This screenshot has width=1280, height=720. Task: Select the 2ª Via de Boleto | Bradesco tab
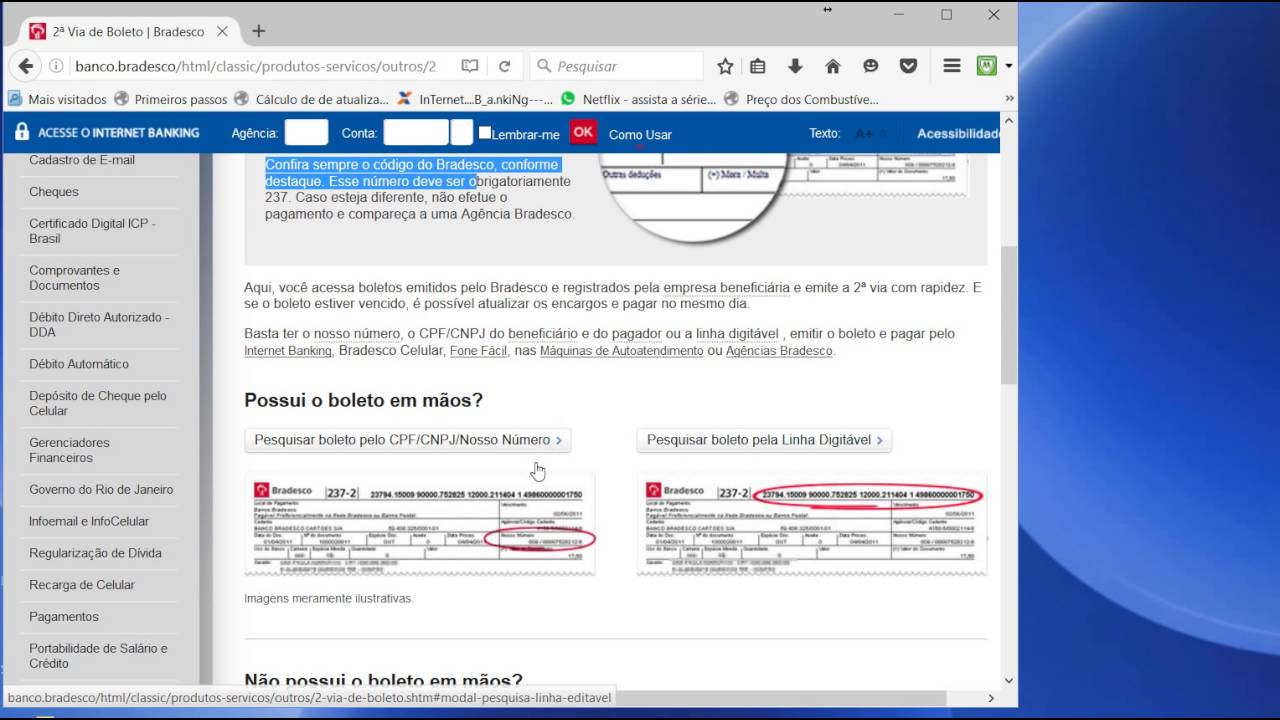[129, 31]
